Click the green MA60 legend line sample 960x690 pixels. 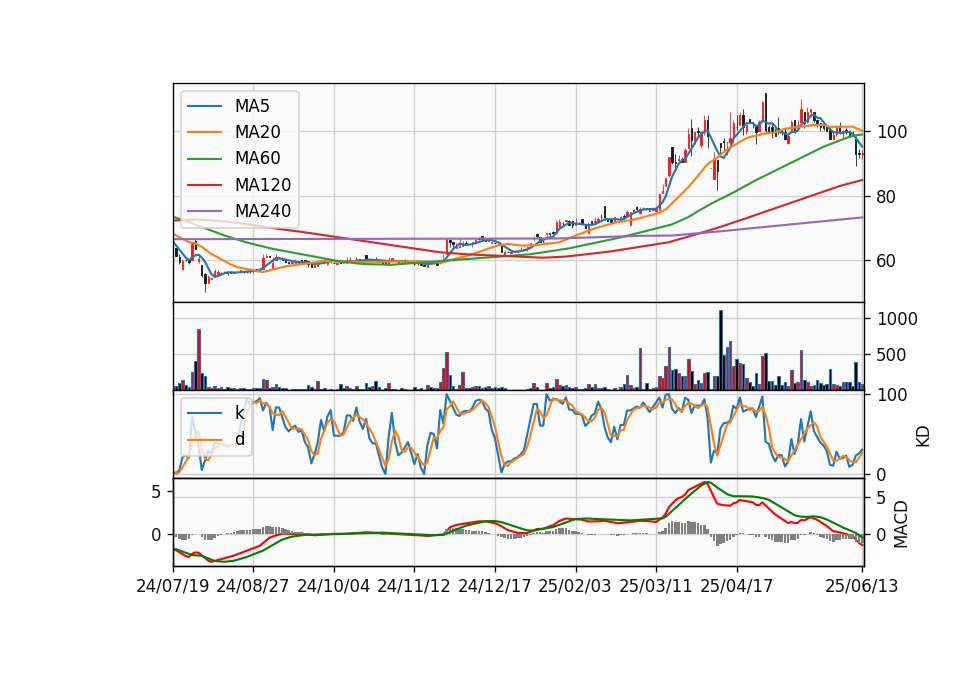[x=204, y=159]
